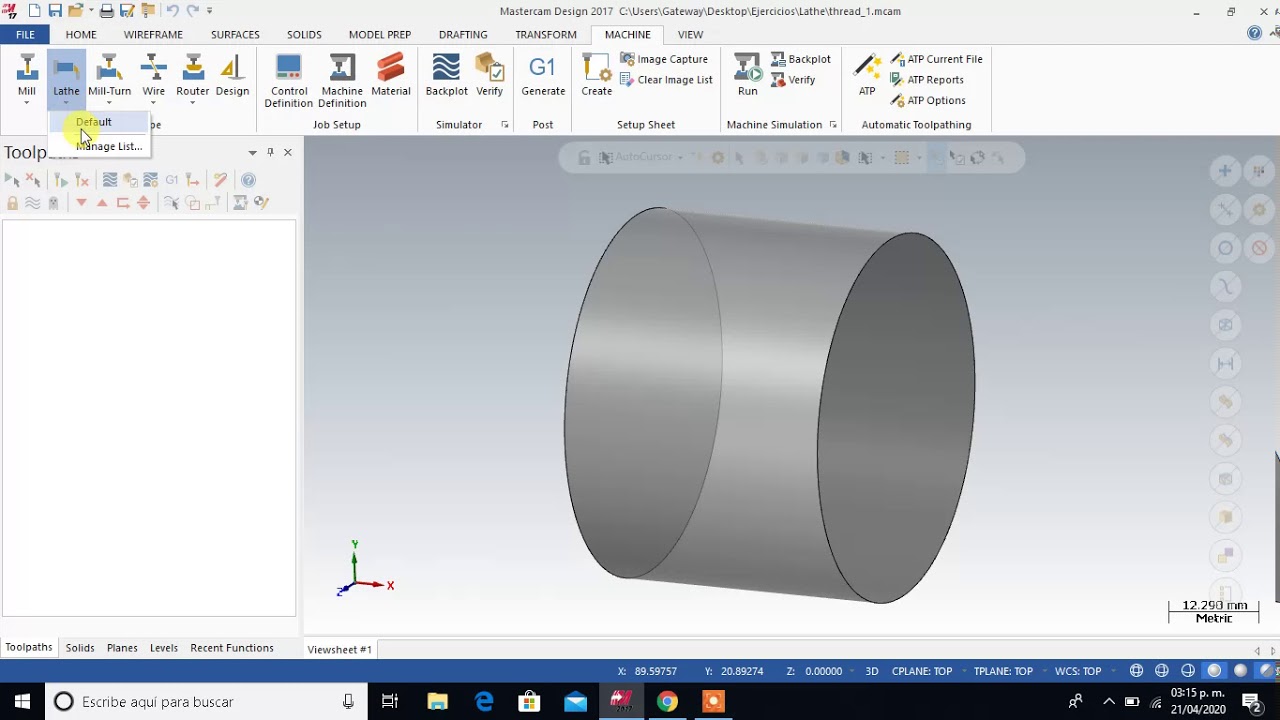Open the Machine Simulation dialog launcher

pyautogui.click(x=832, y=125)
